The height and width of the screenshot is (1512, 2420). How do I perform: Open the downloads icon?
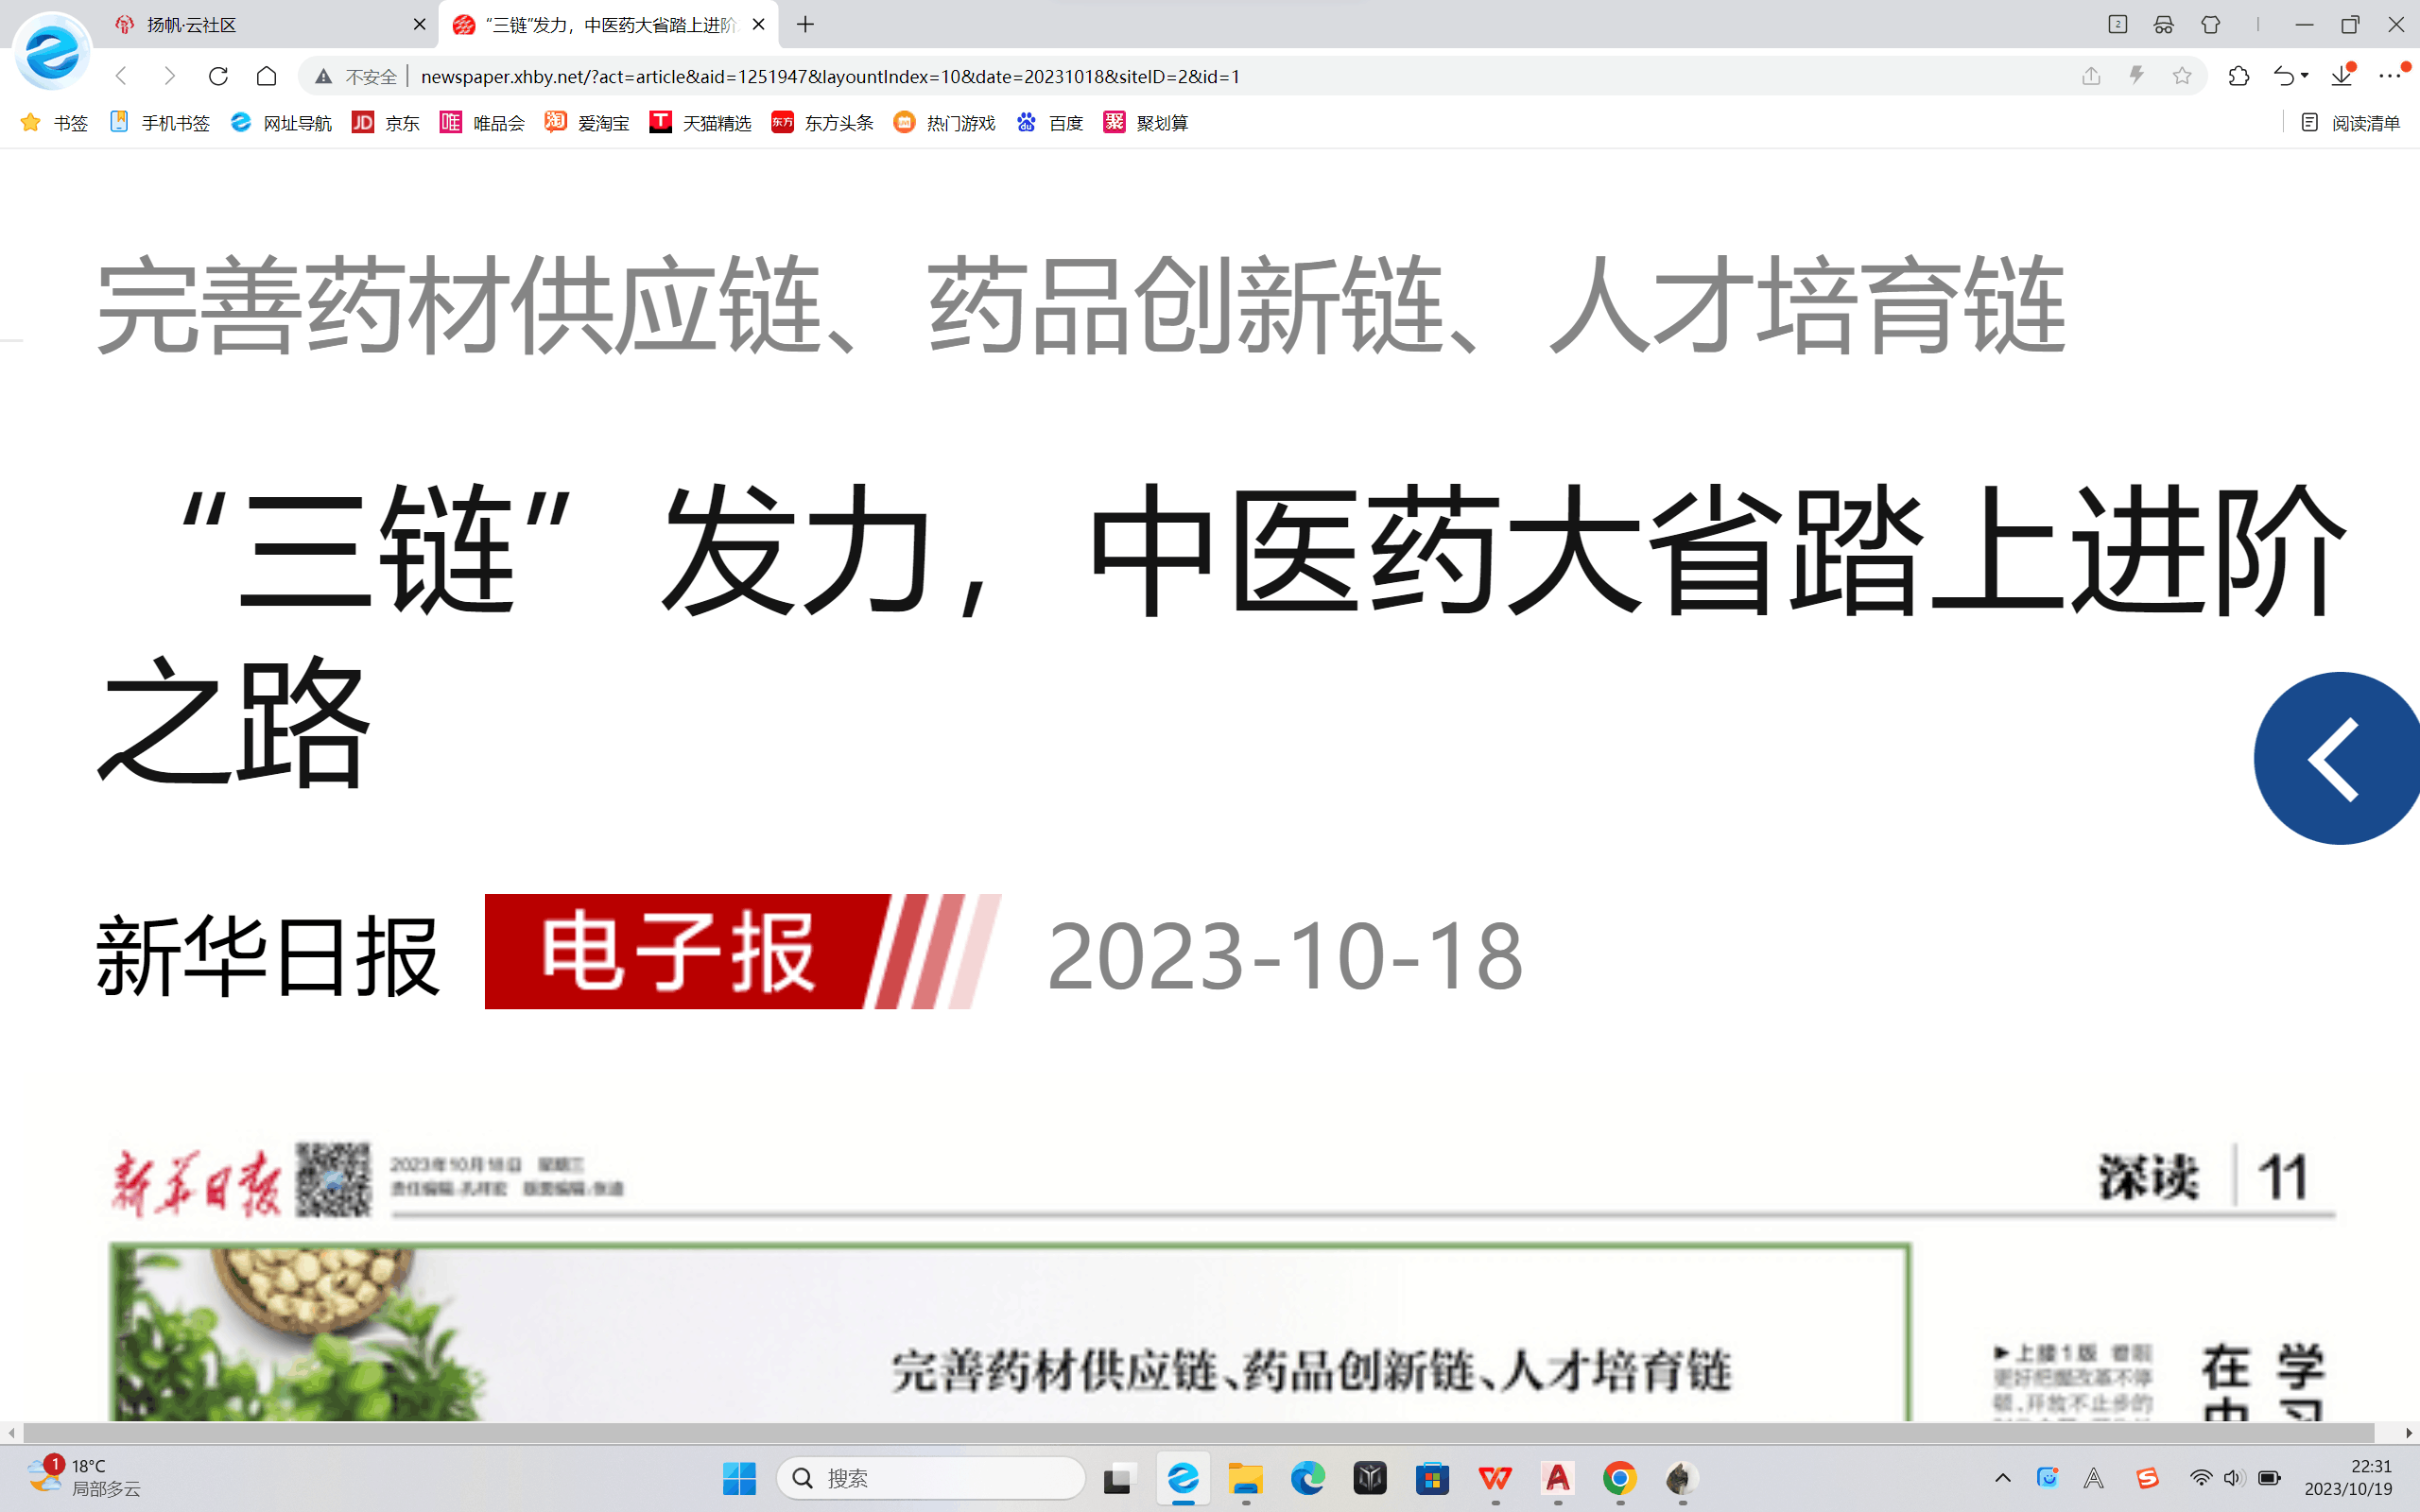point(2341,76)
